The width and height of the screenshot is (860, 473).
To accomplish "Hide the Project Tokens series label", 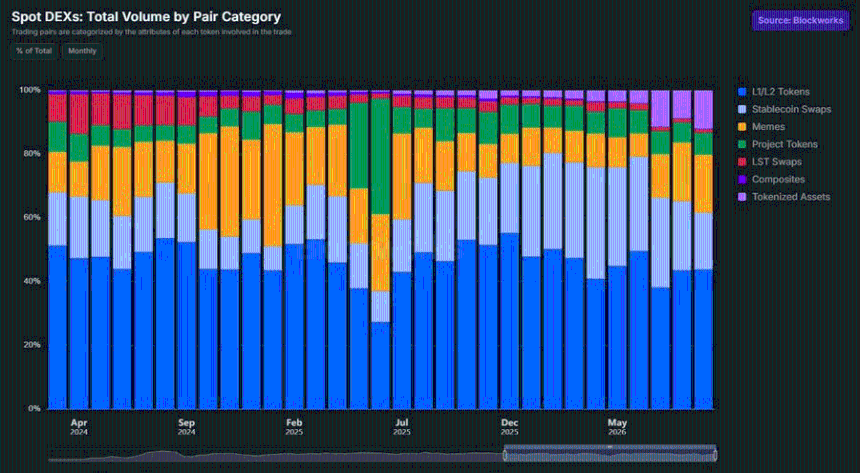I will coord(785,144).
